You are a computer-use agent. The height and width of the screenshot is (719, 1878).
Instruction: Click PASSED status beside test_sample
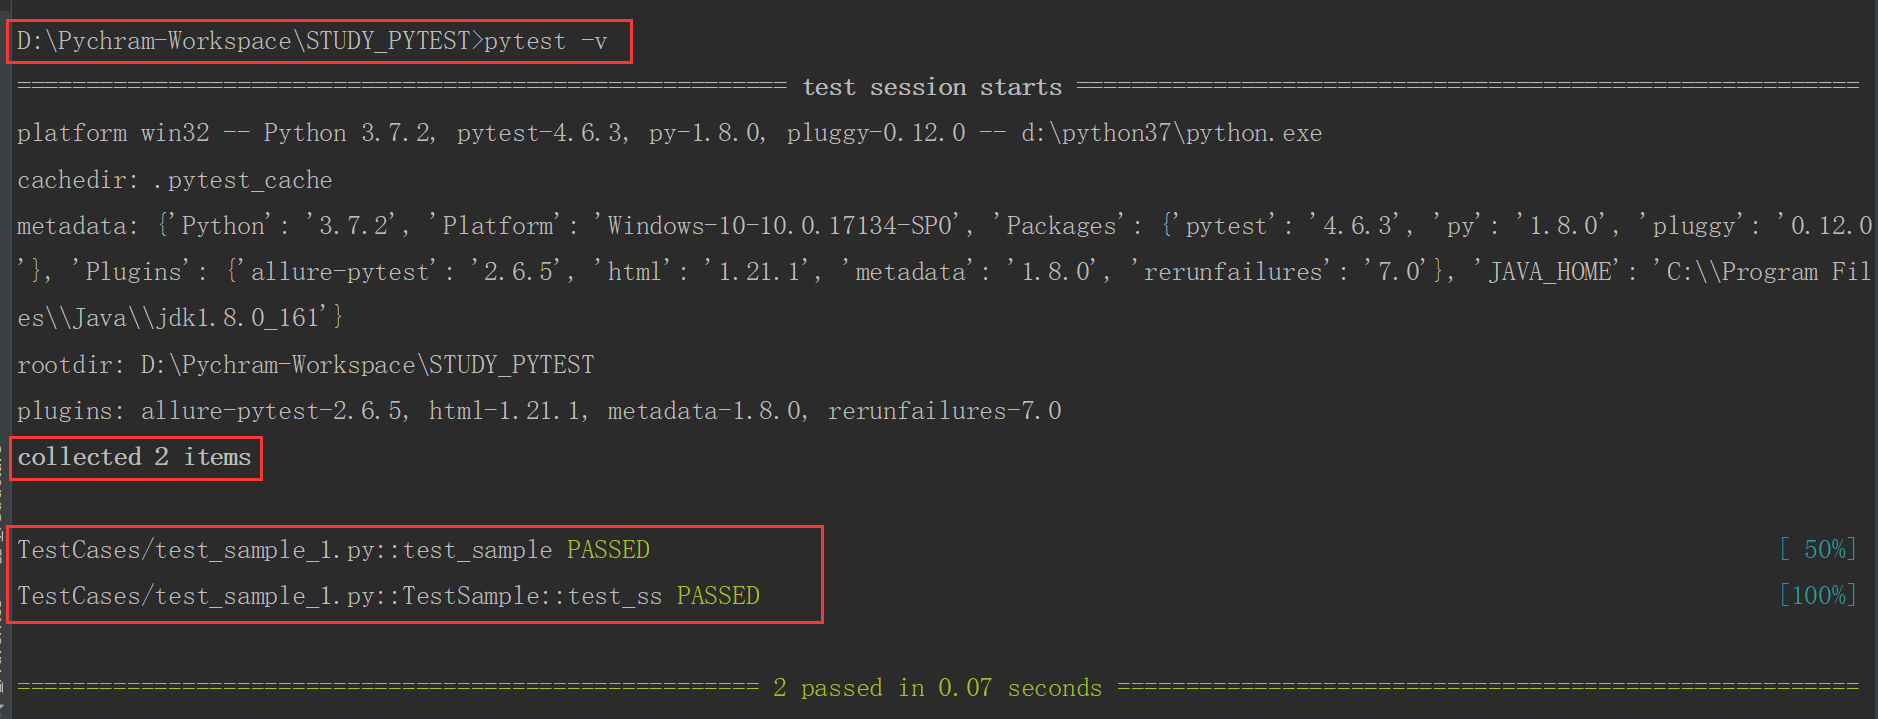(x=608, y=550)
